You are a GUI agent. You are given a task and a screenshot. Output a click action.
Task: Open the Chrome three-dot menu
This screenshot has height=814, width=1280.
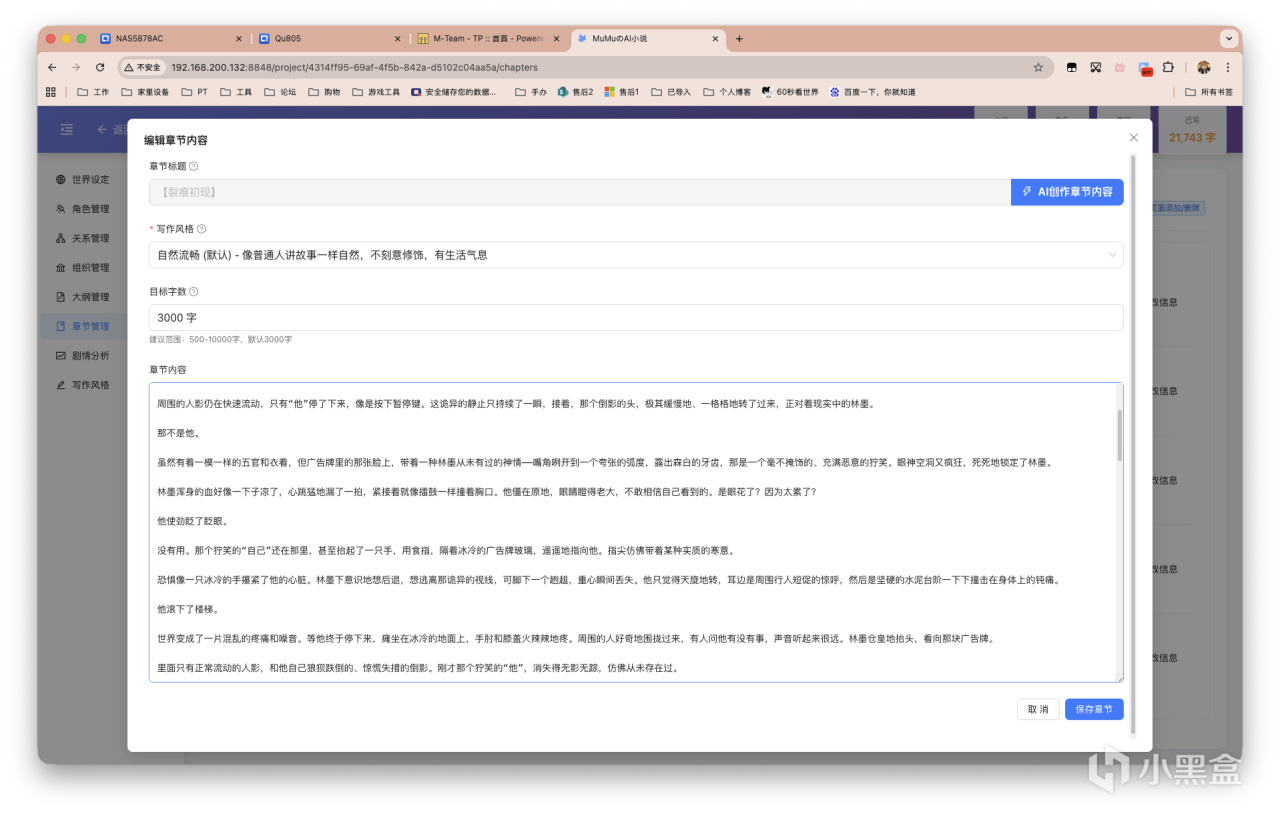[1228, 67]
